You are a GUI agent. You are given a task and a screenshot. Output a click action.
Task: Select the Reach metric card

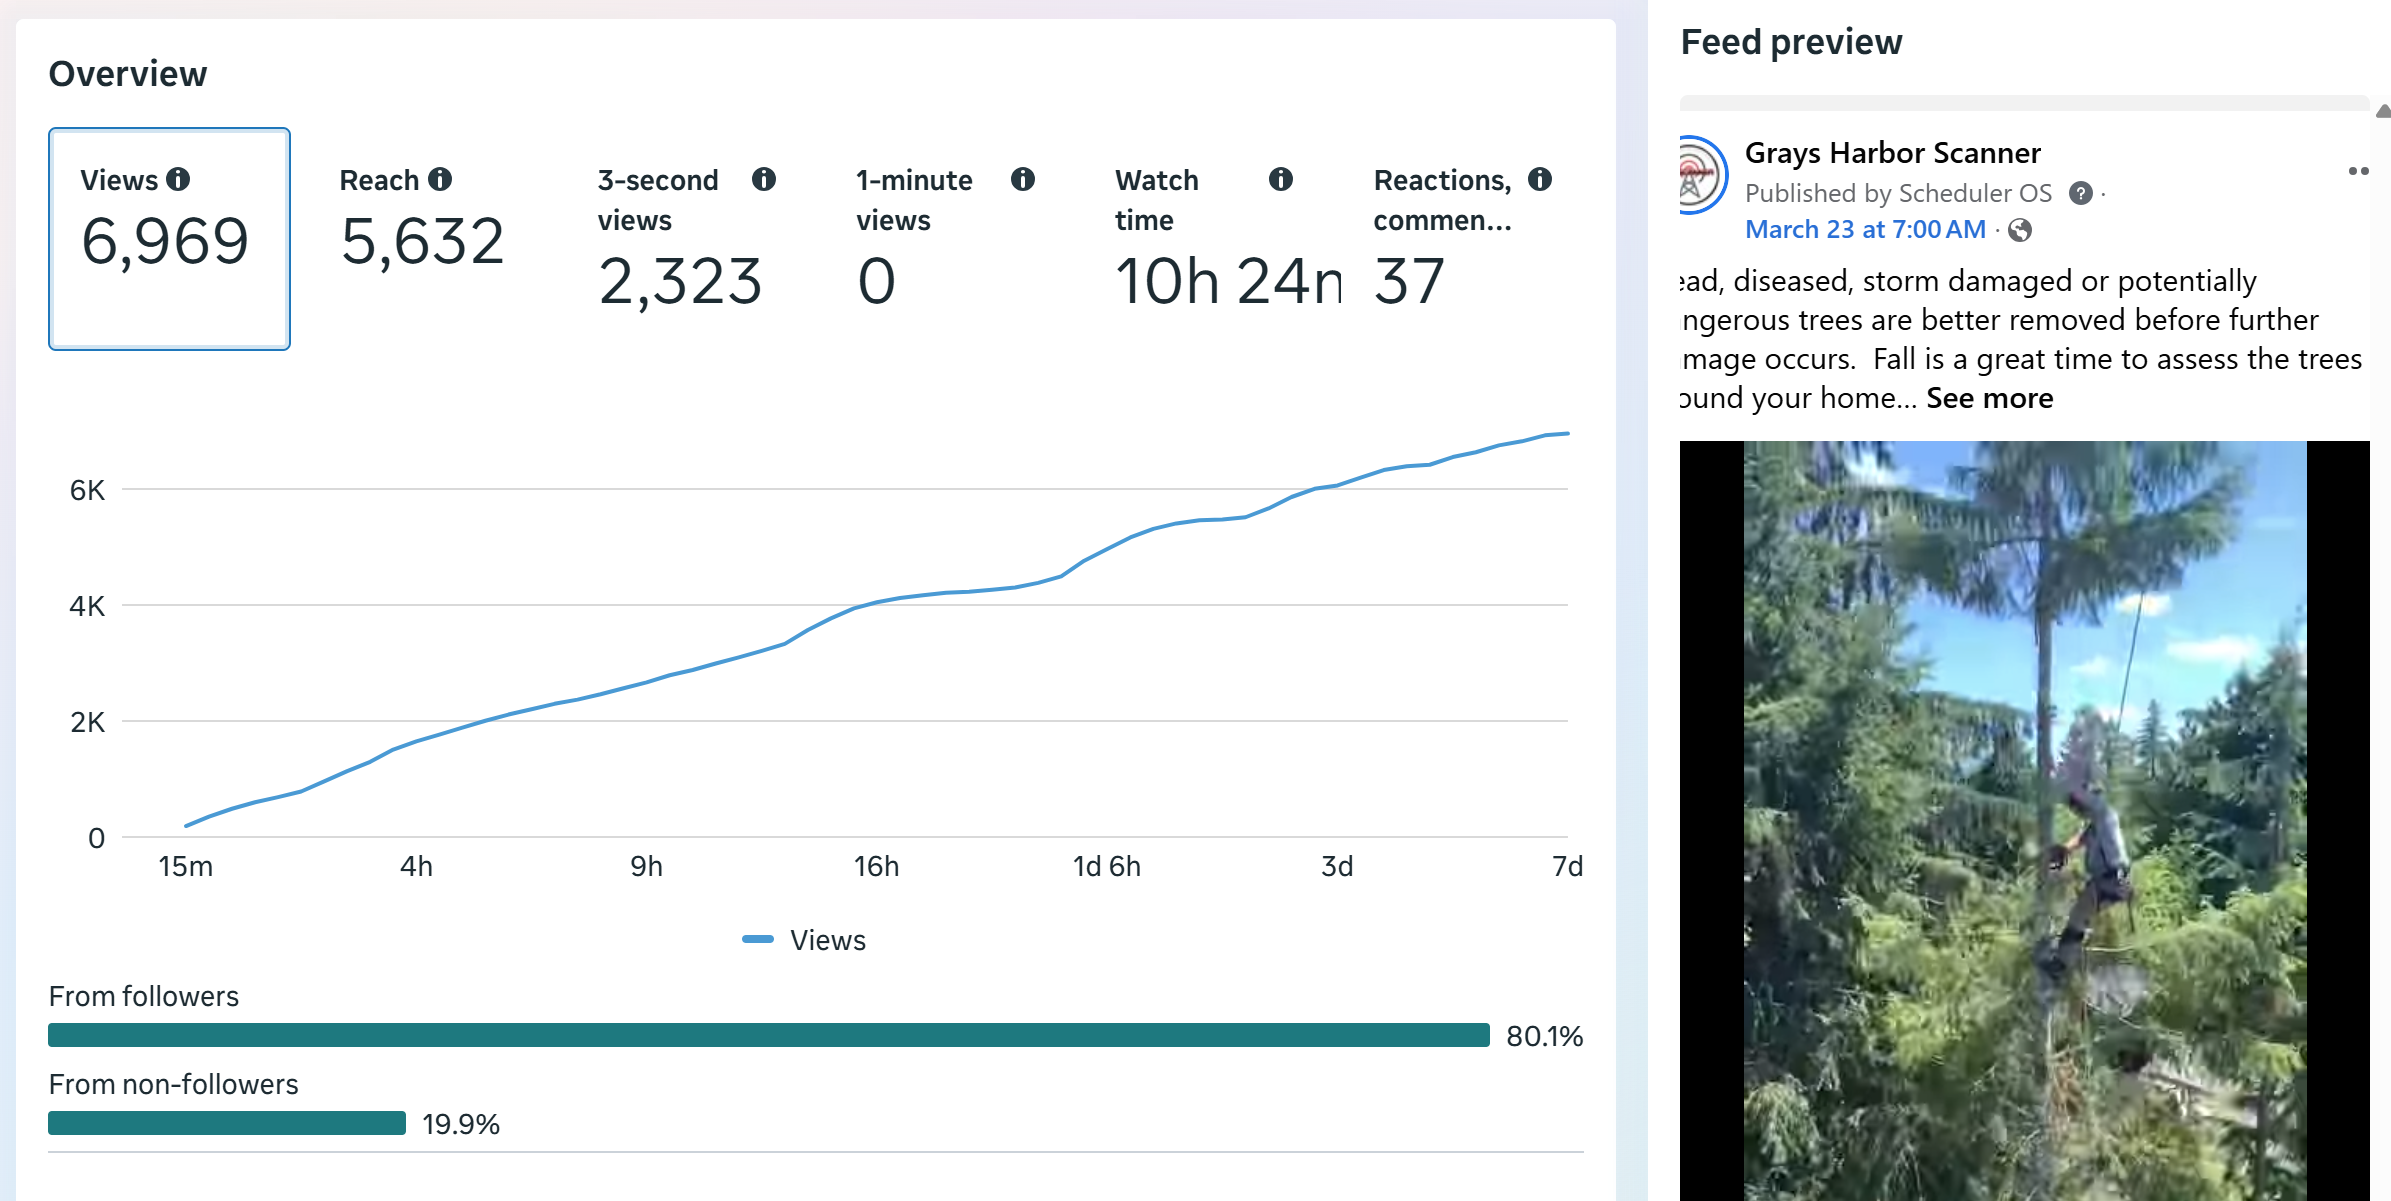point(422,238)
